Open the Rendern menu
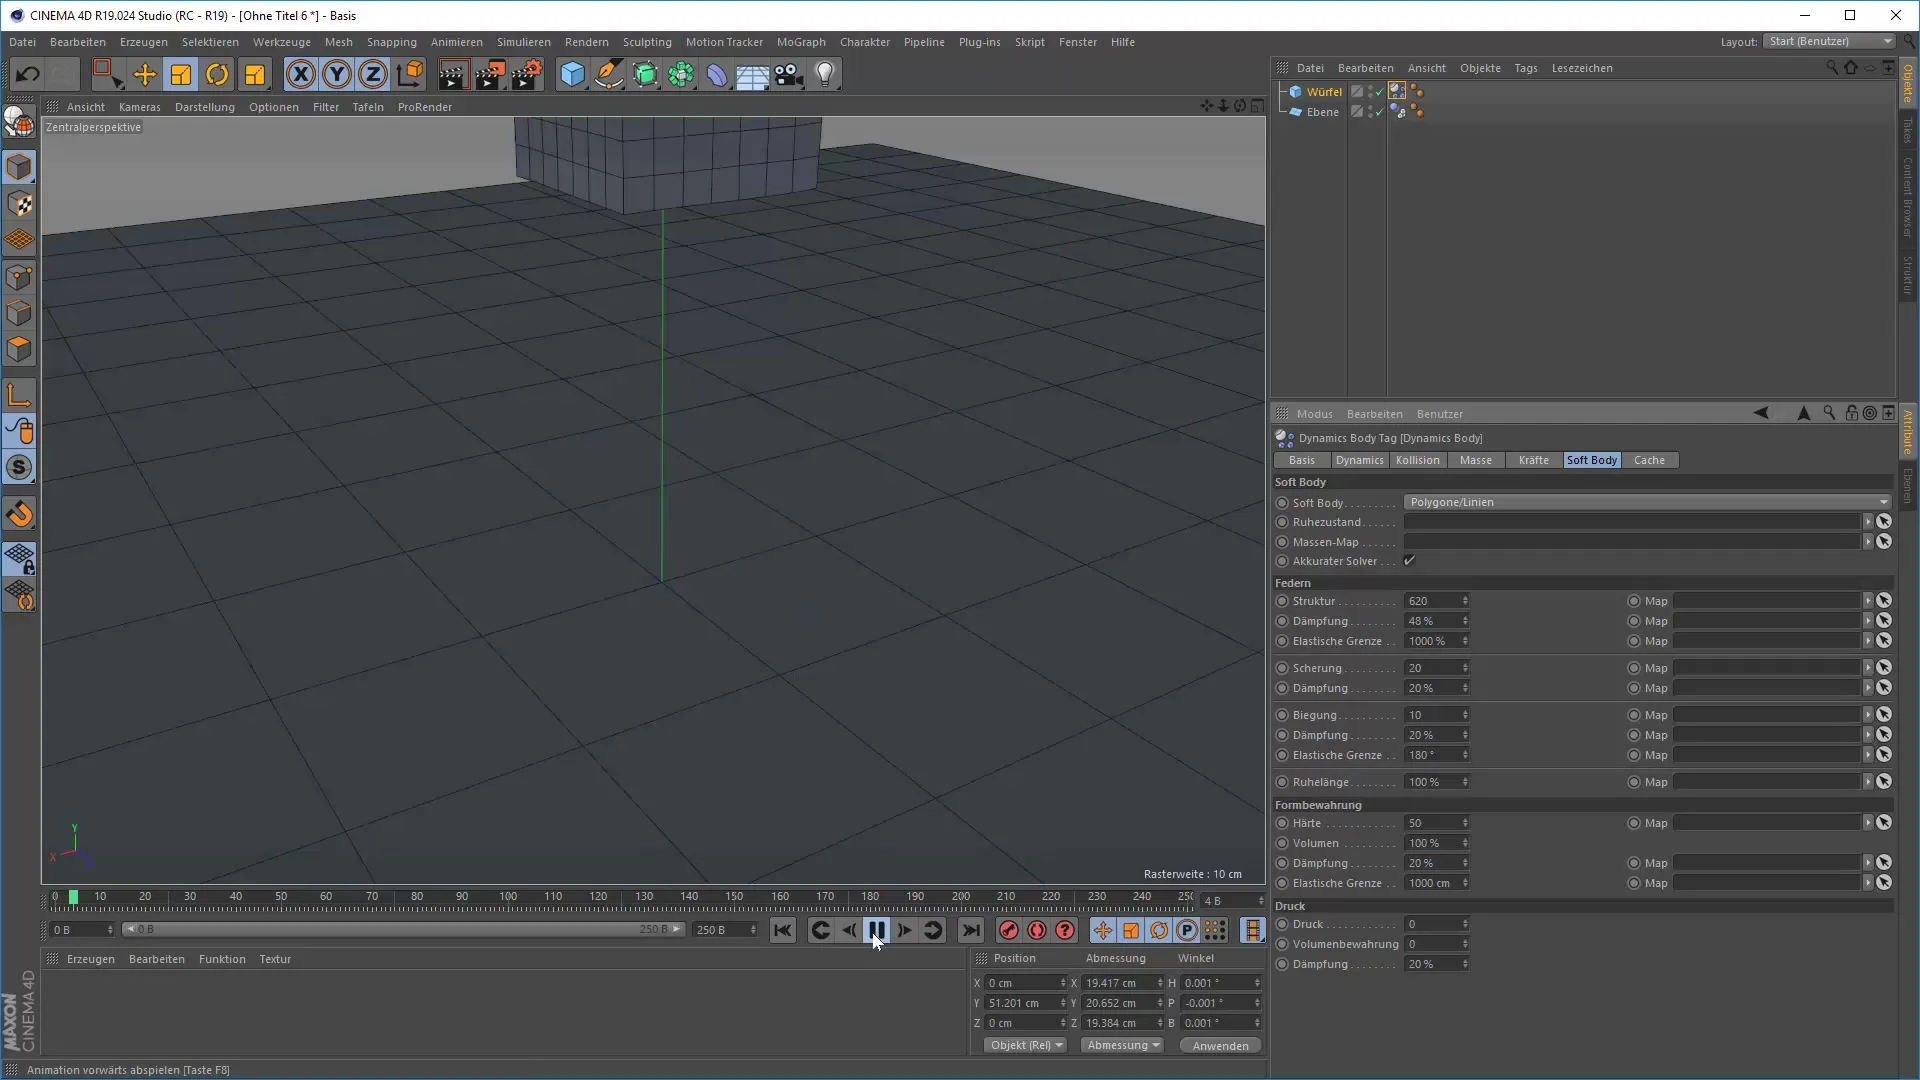The image size is (1920, 1080). (586, 42)
